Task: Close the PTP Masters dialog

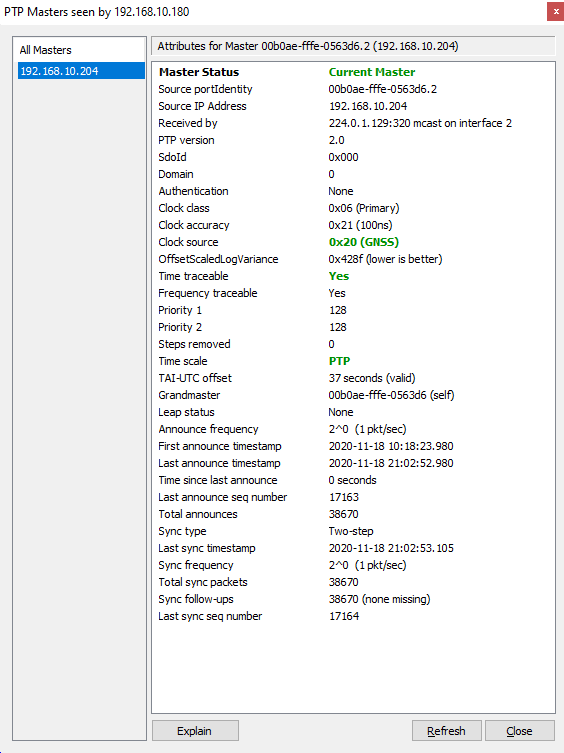Action: (519, 731)
